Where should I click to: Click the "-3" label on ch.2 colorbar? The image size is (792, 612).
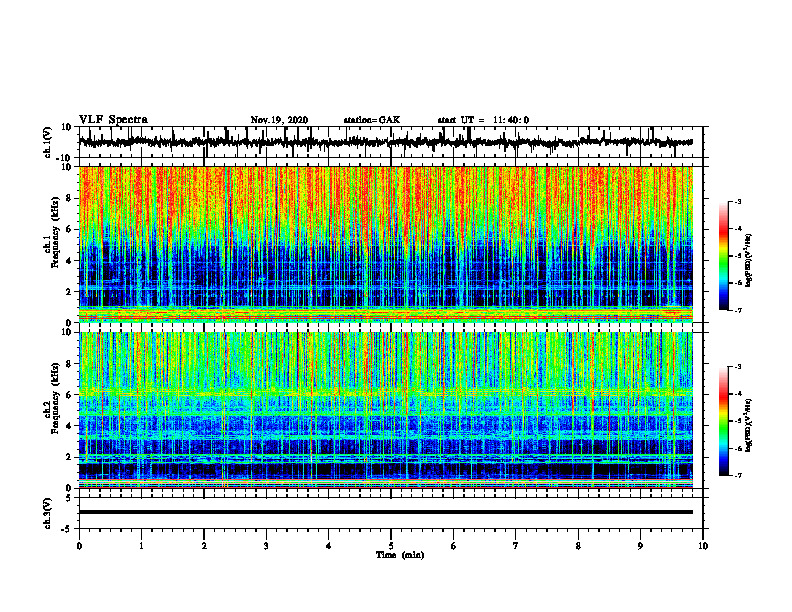click(737, 367)
